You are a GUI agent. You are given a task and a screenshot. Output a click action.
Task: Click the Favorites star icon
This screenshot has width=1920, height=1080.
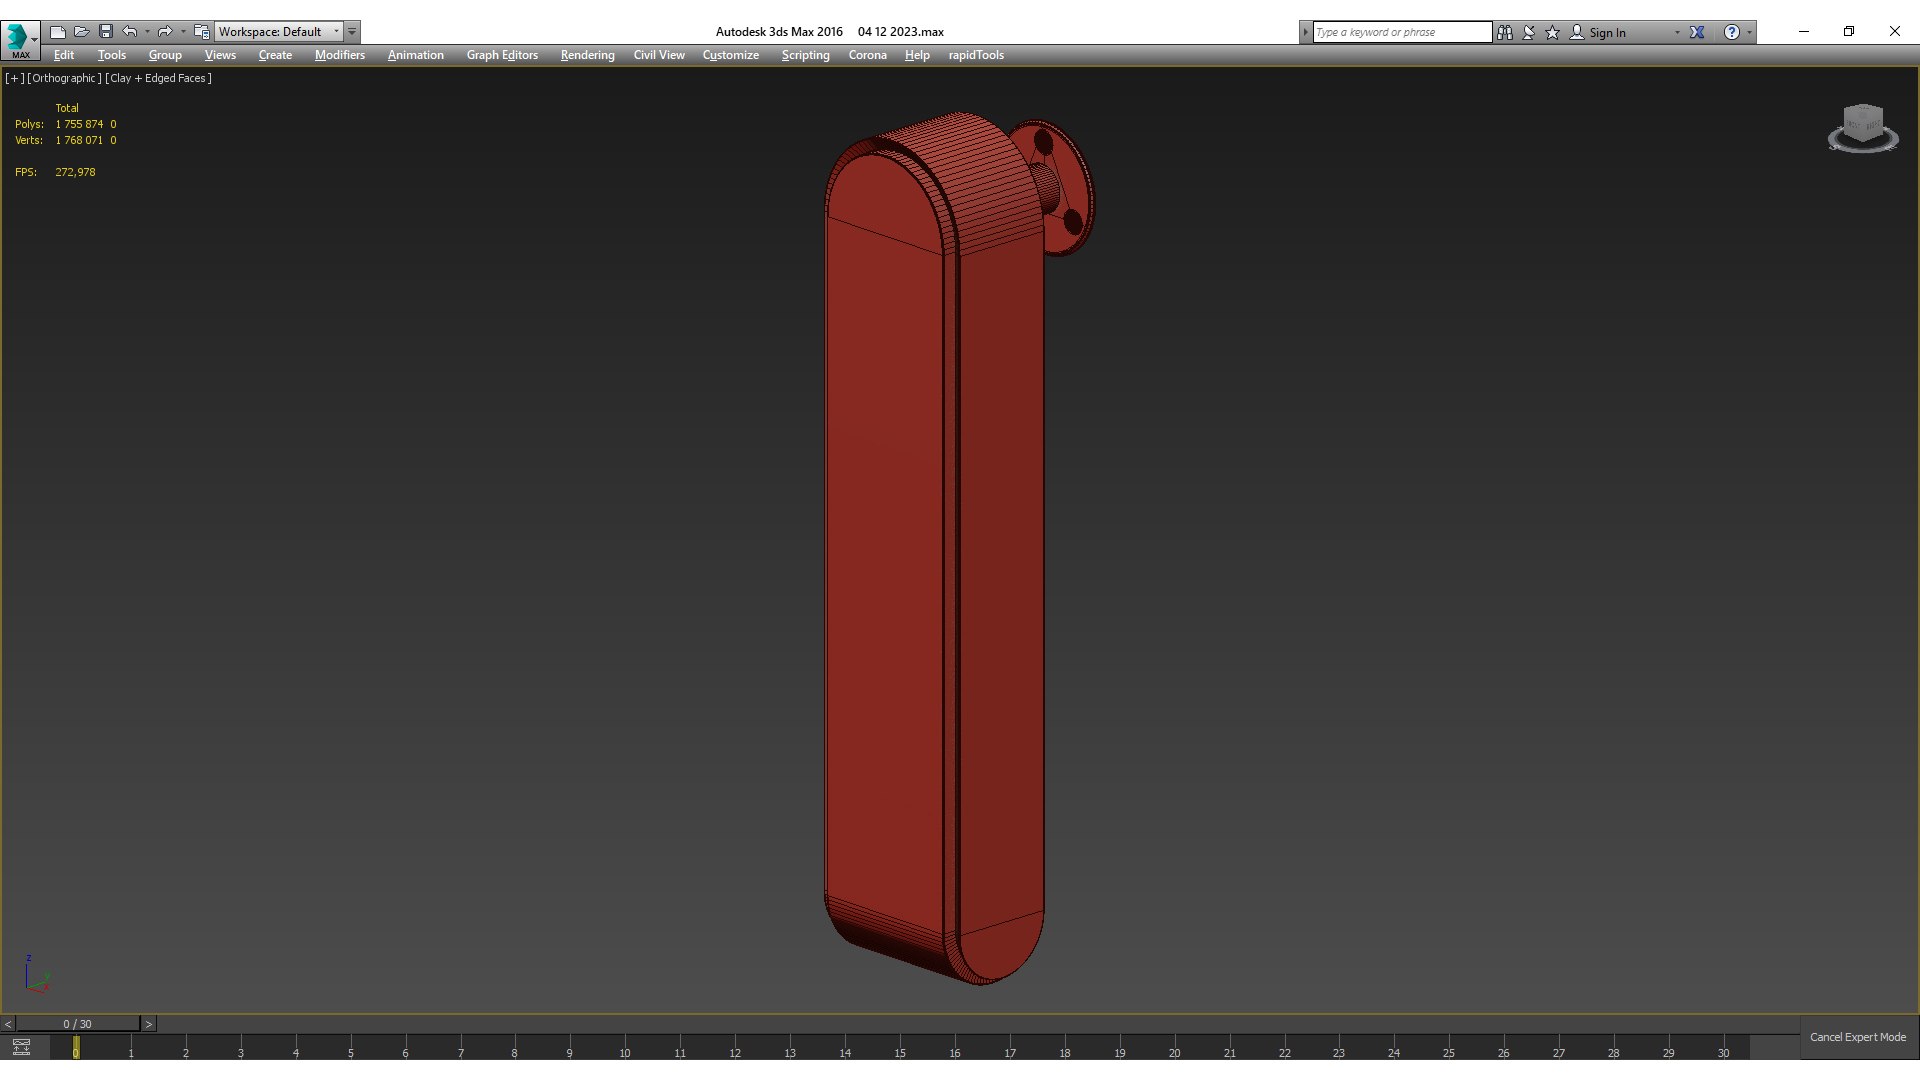(1553, 32)
